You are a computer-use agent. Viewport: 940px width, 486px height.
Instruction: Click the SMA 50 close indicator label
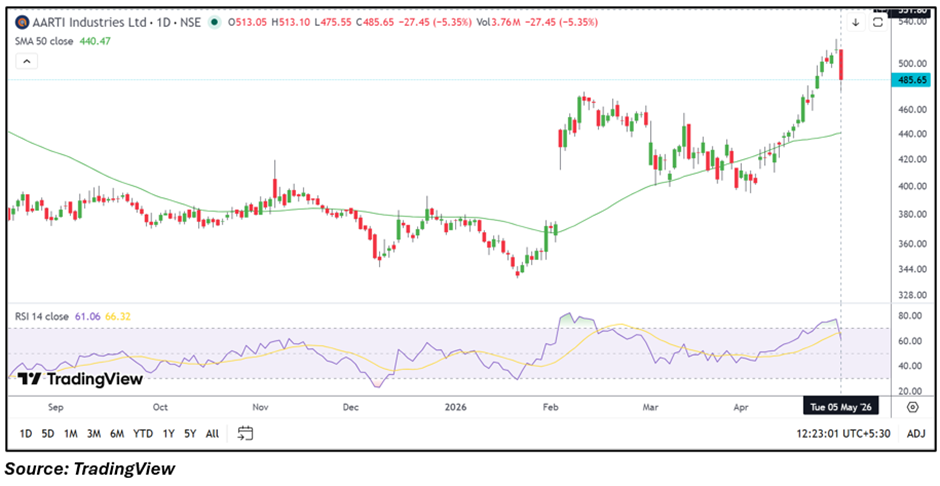pyautogui.click(x=44, y=41)
